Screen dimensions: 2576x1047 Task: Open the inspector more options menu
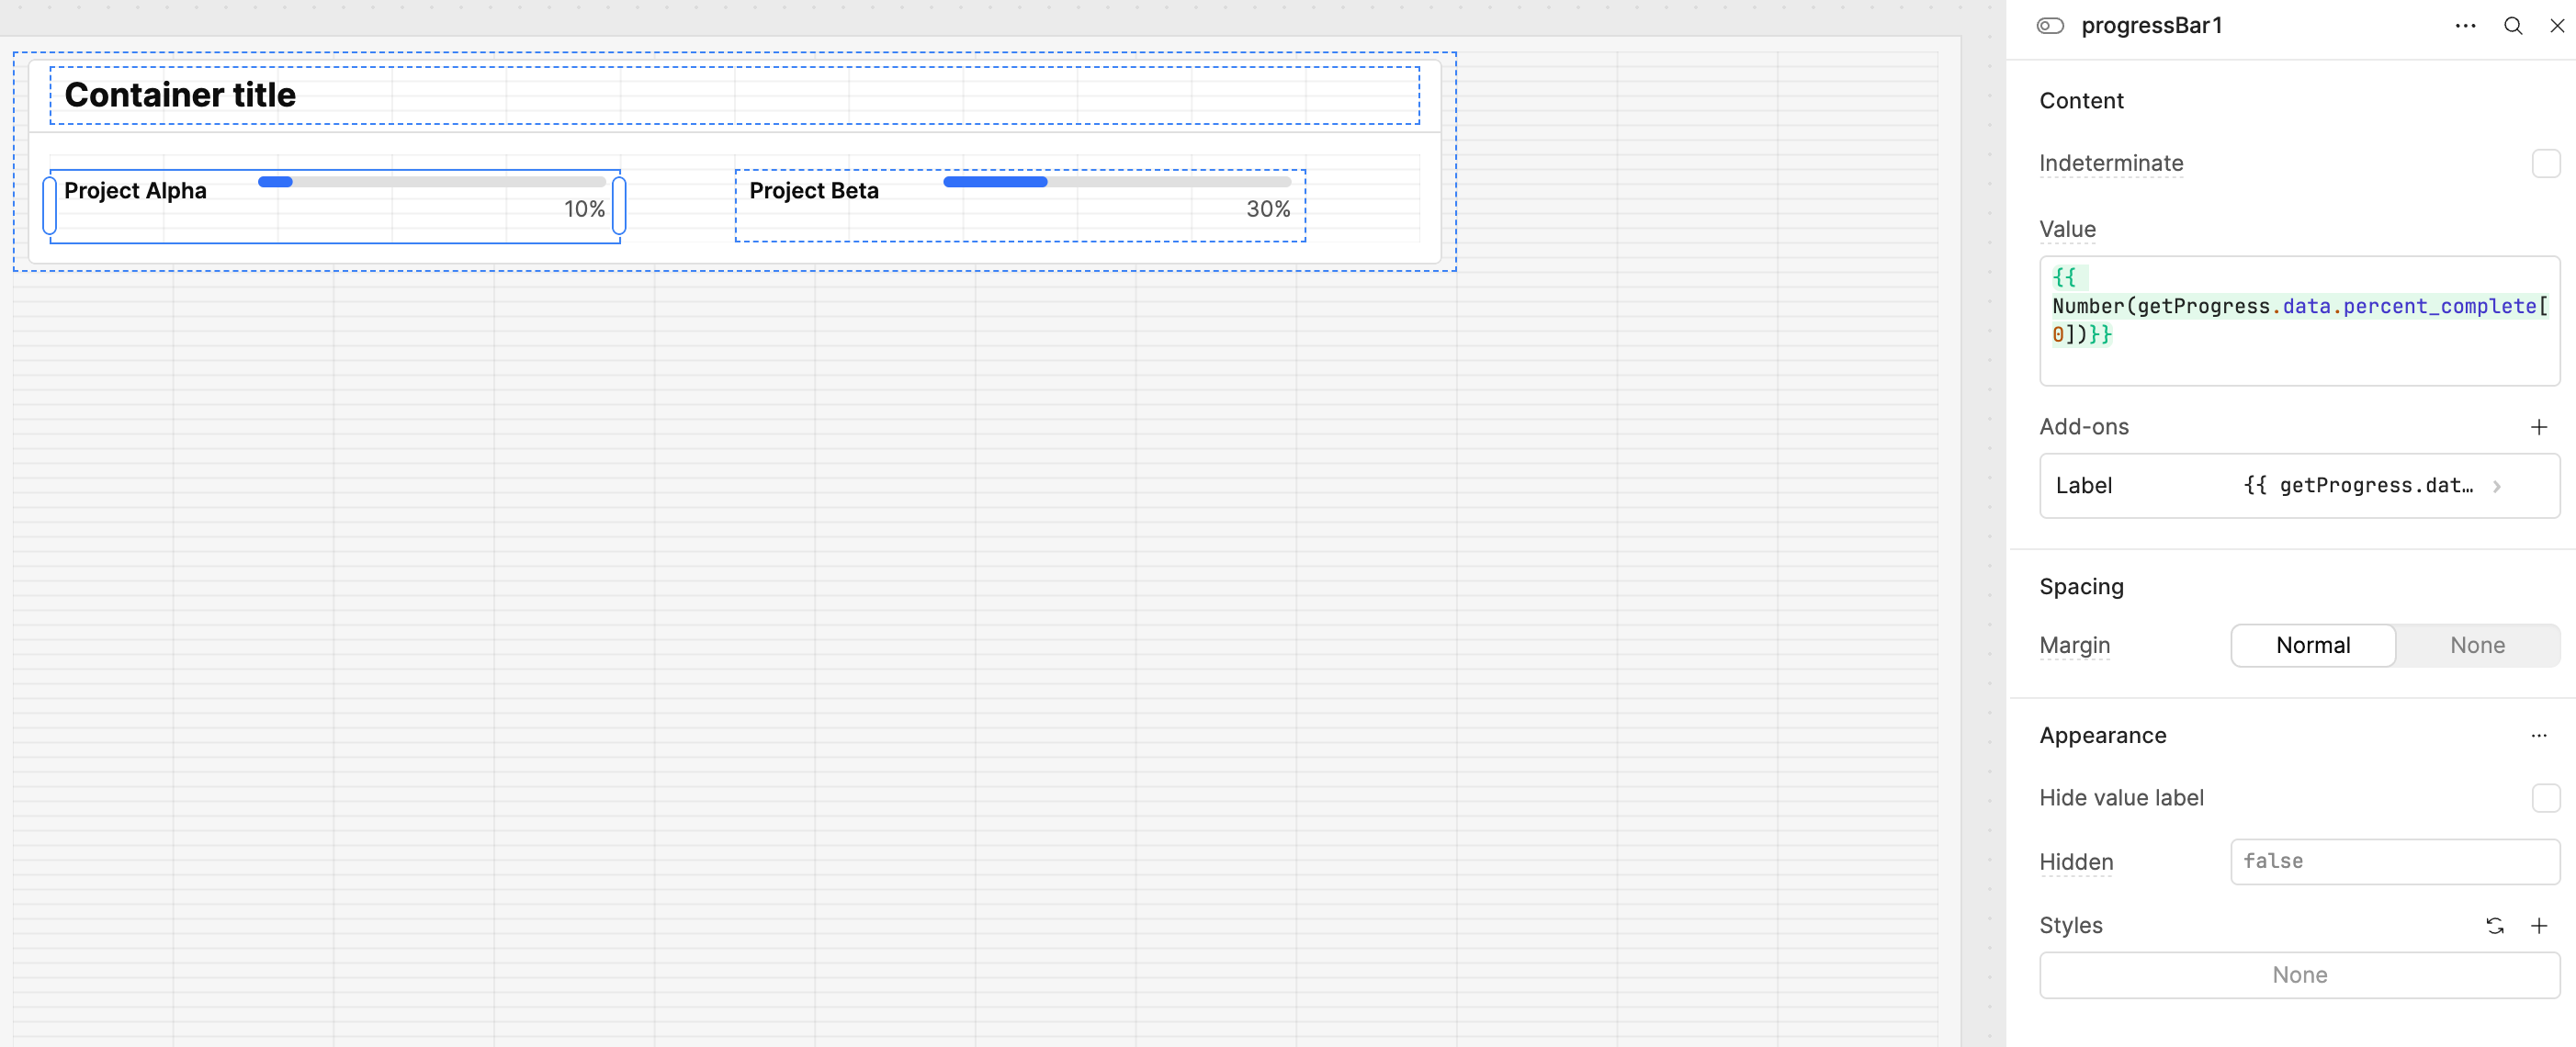(2465, 26)
